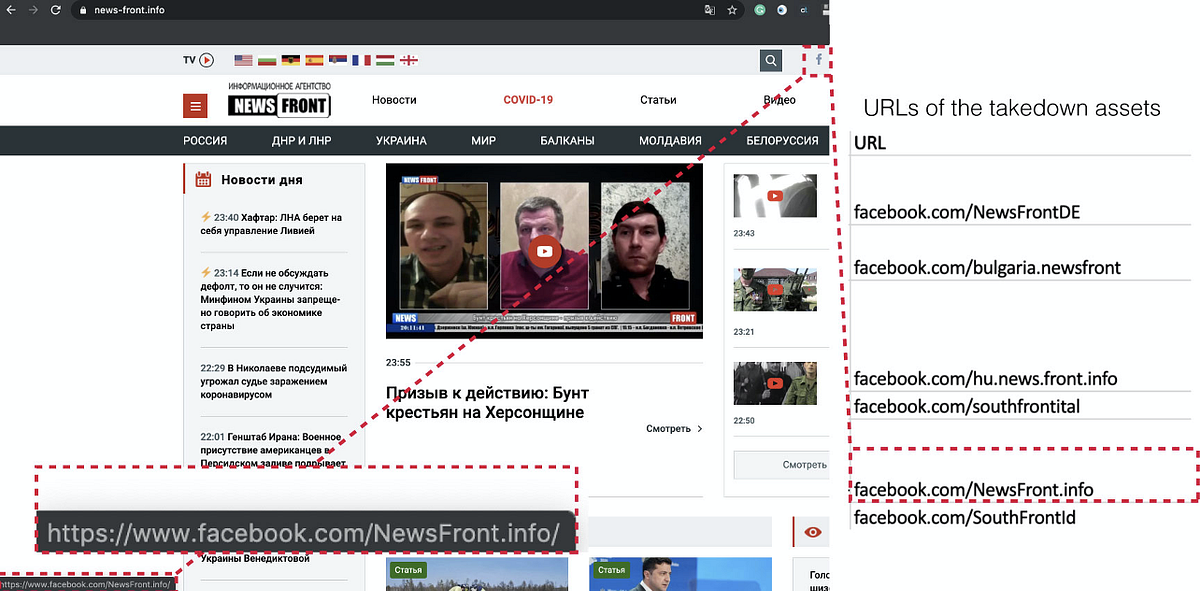Viewport: 1200px width, 591px height.
Task: Open the translate page icon in the address bar
Action: pyautogui.click(x=709, y=10)
